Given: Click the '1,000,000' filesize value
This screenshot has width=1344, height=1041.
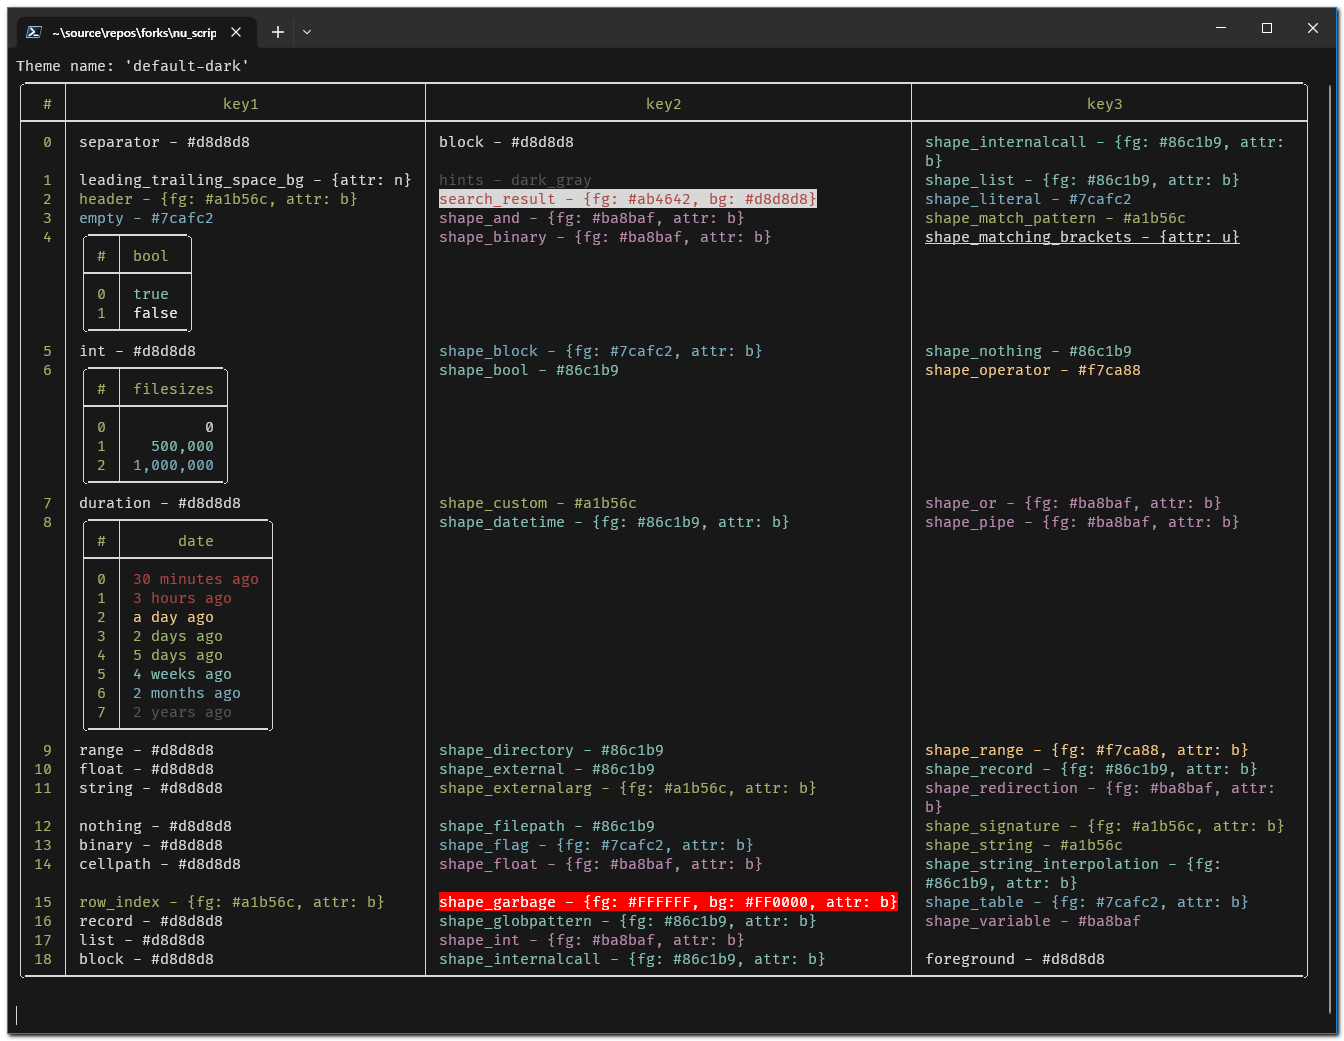Looking at the screenshot, I should 174,465.
